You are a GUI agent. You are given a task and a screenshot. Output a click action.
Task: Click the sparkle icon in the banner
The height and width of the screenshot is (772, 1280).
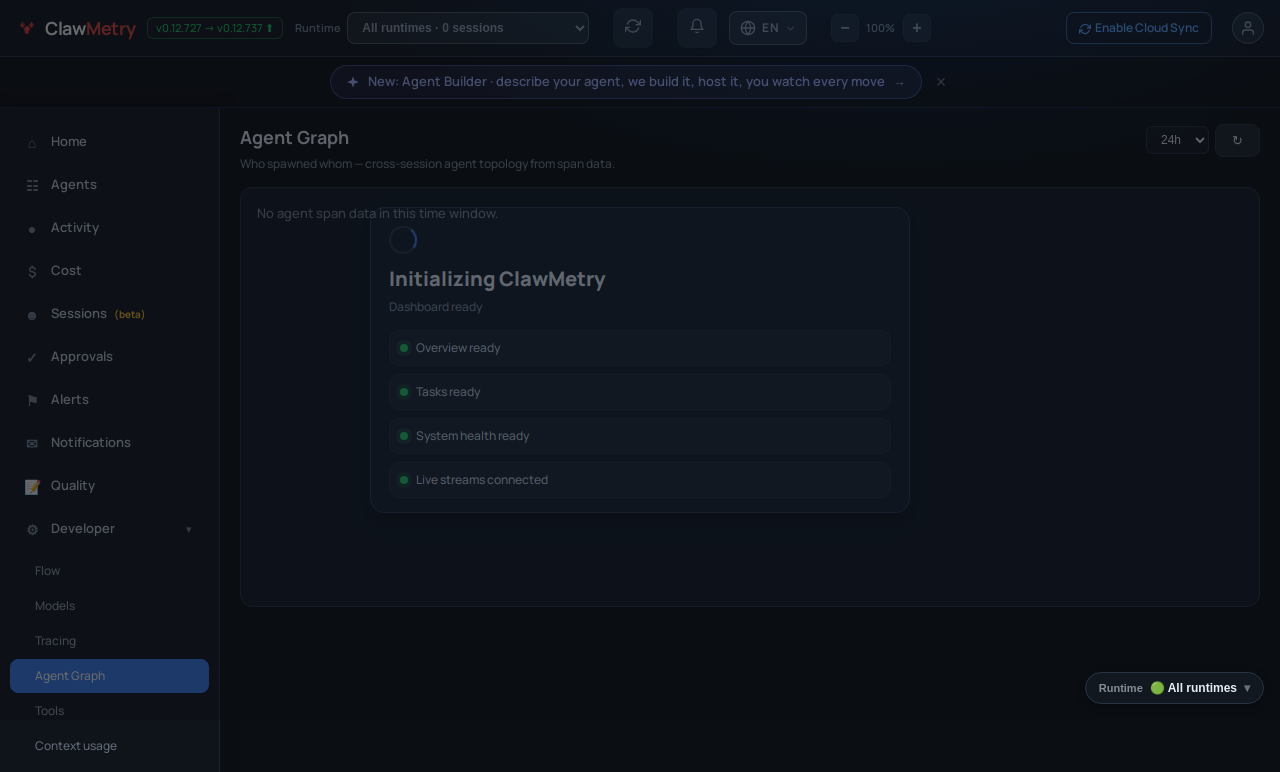click(353, 82)
